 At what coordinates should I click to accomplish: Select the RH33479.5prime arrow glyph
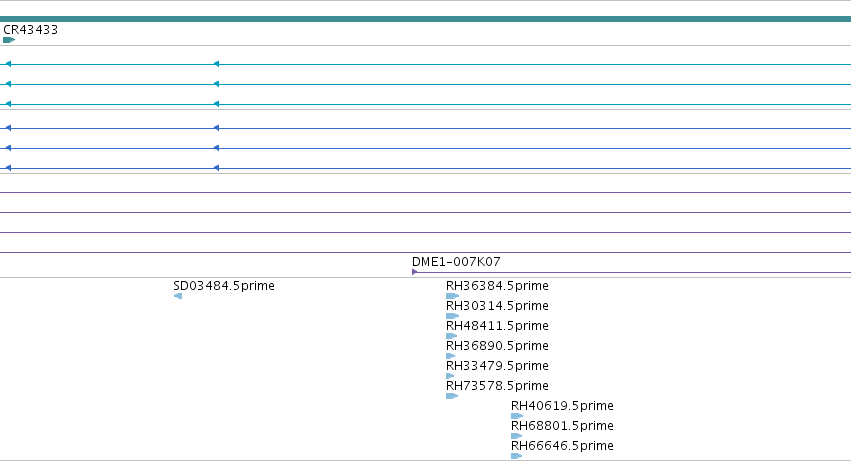pyautogui.click(x=450, y=376)
